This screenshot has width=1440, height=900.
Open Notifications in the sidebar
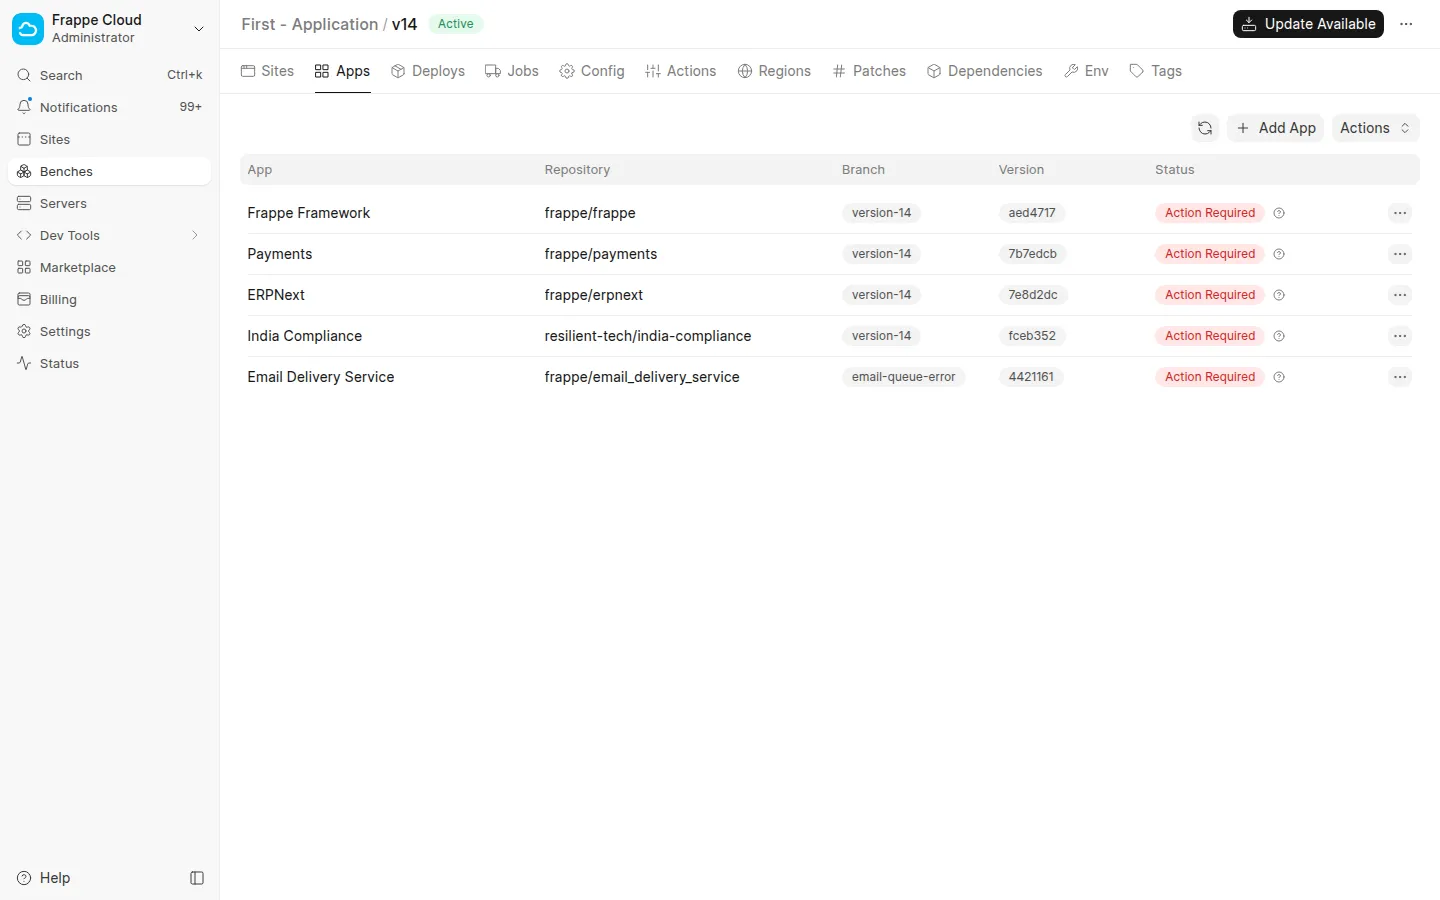click(109, 107)
